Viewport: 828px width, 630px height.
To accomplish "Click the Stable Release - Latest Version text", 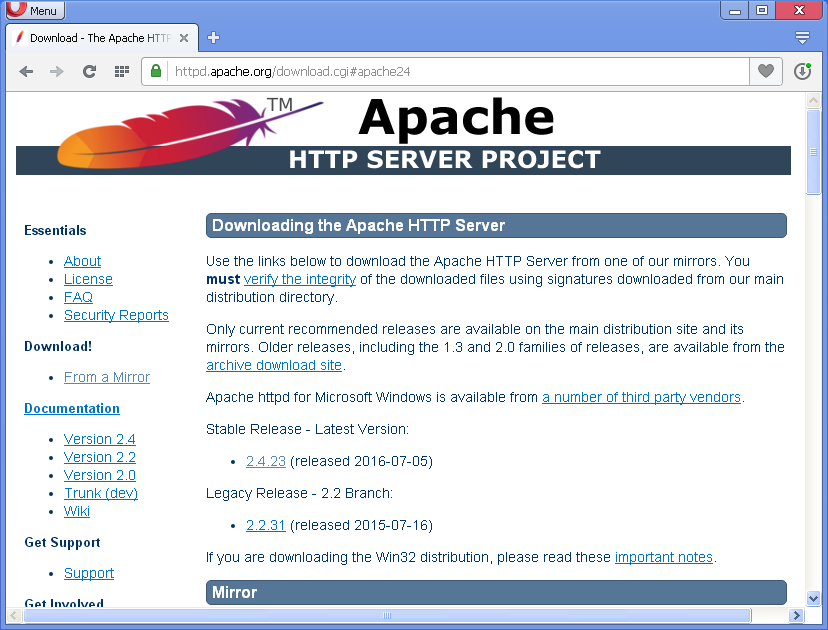I will click(x=307, y=429).
